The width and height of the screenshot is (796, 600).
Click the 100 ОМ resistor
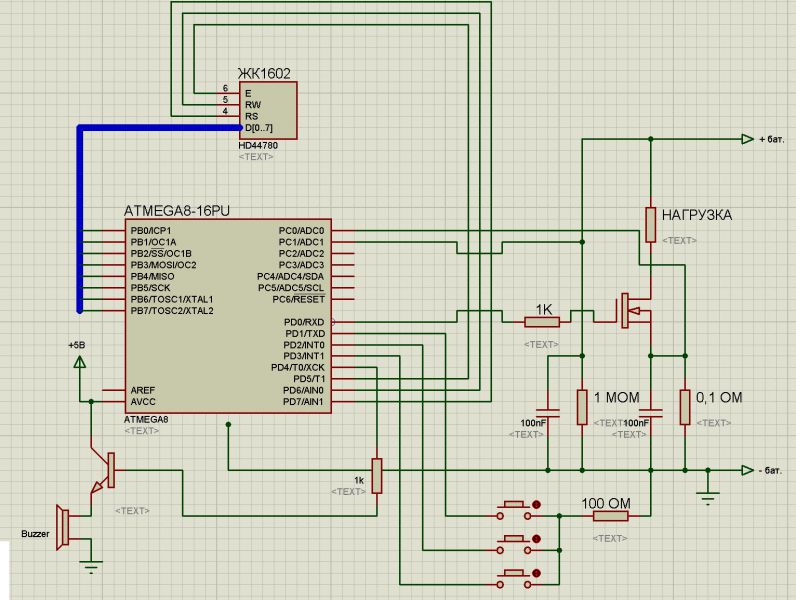click(x=611, y=516)
